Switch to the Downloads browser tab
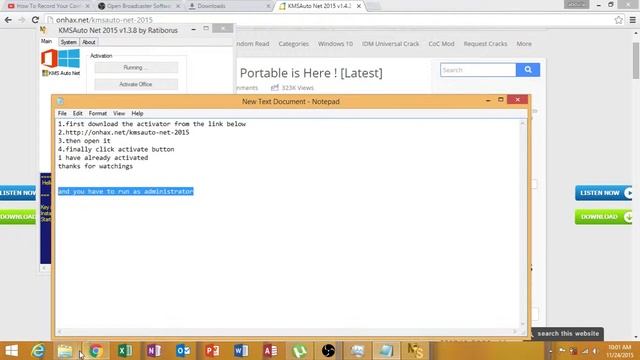This screenshot has width=640, height=360. pyautogui.click(x=229, y=6)
